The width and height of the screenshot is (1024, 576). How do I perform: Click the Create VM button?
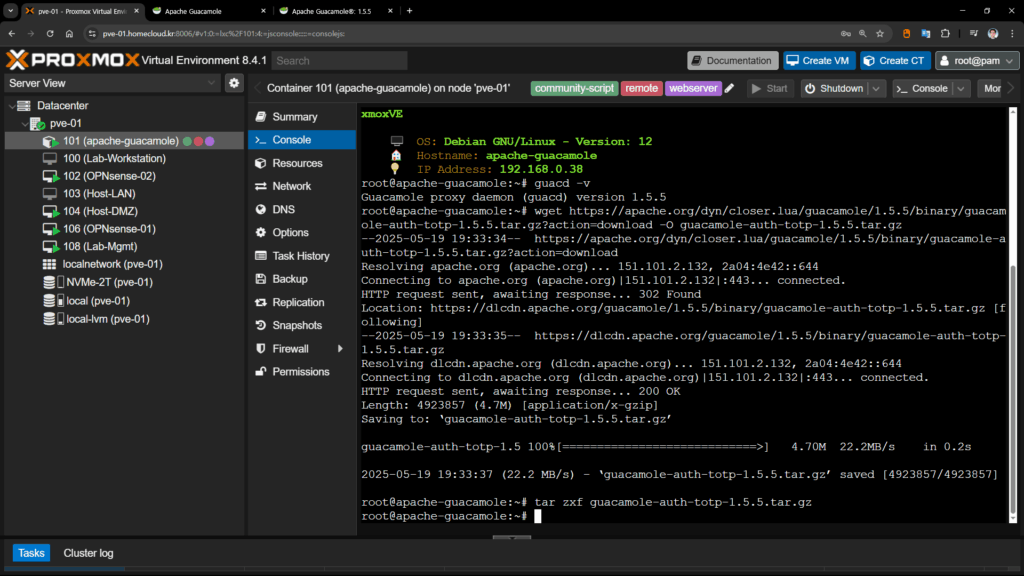tap(819, 60)
